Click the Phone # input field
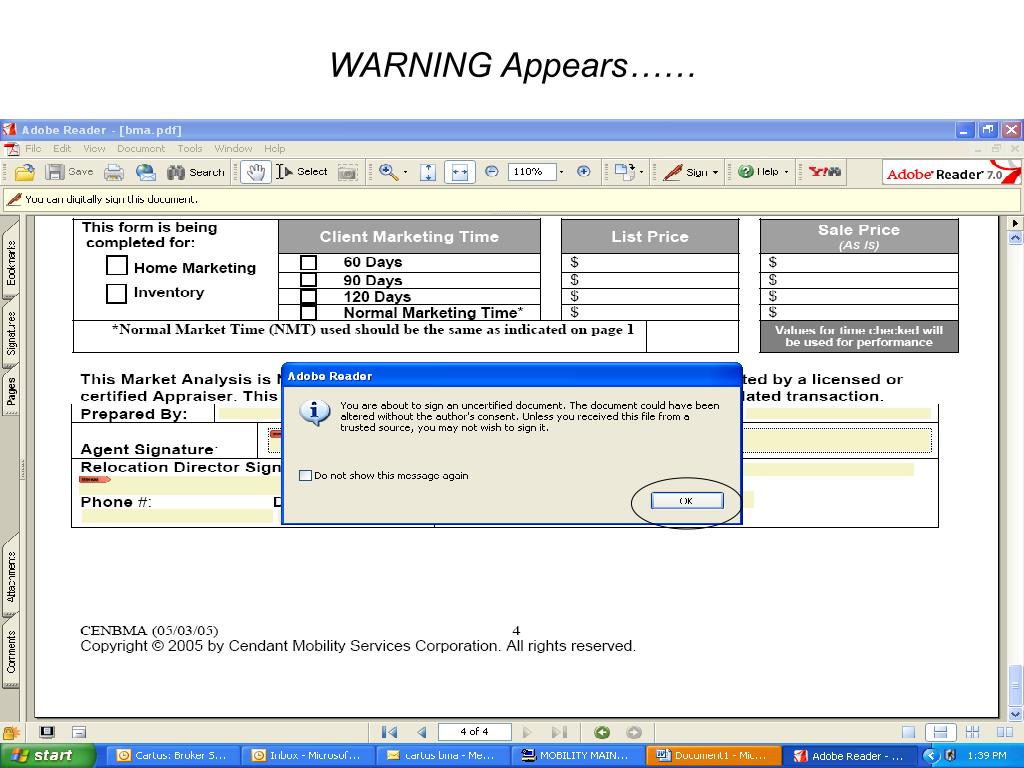The height and width of the screenshot is (768, 1024). click(177, 517)
